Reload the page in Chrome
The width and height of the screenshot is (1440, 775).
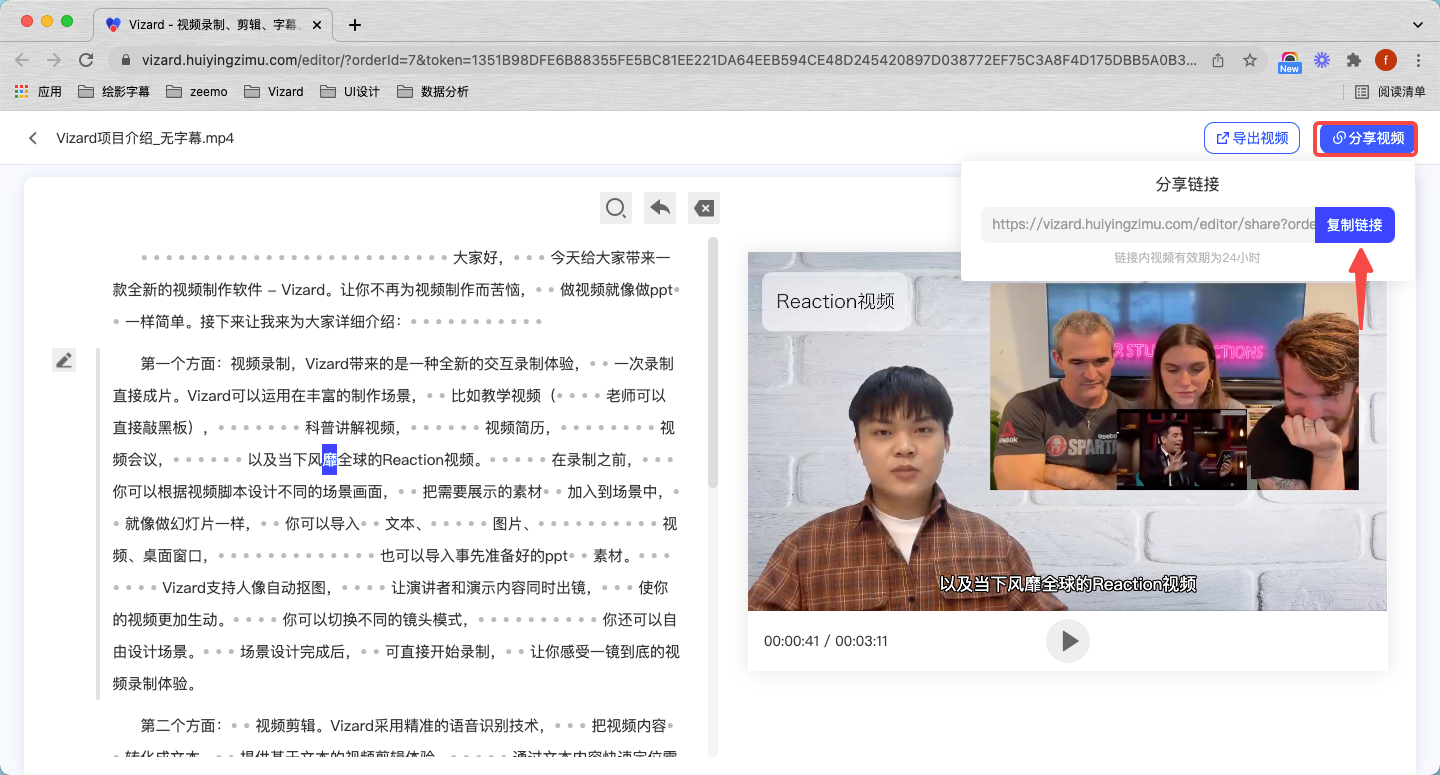(x=86, y=60)
